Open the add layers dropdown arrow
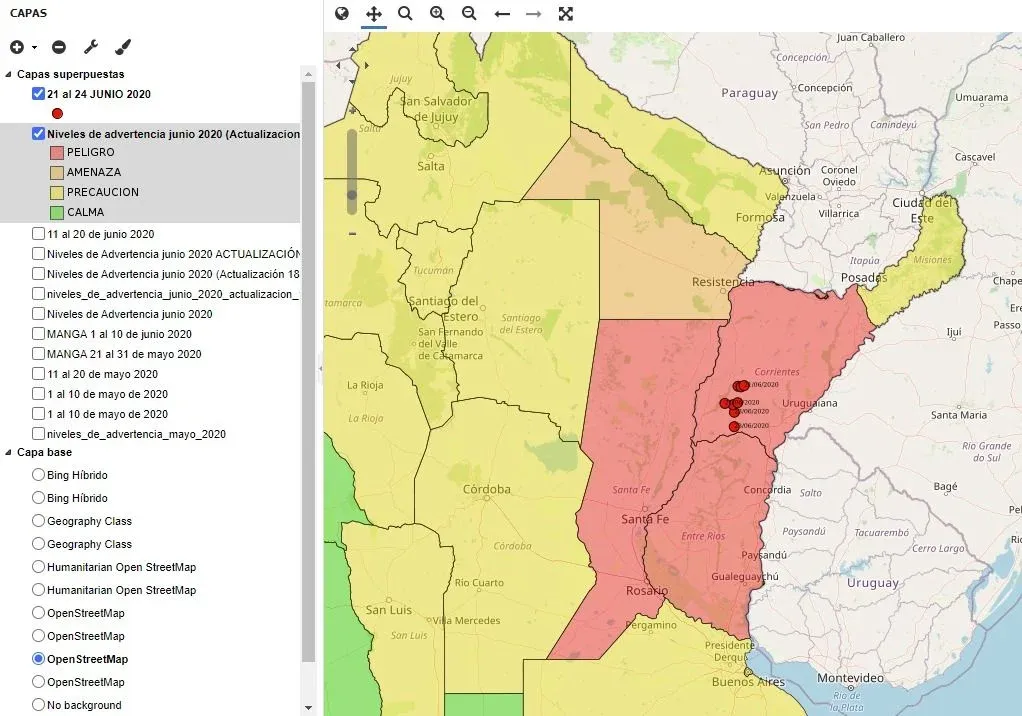Screen dimensions: 1022x716 [34, 48]
